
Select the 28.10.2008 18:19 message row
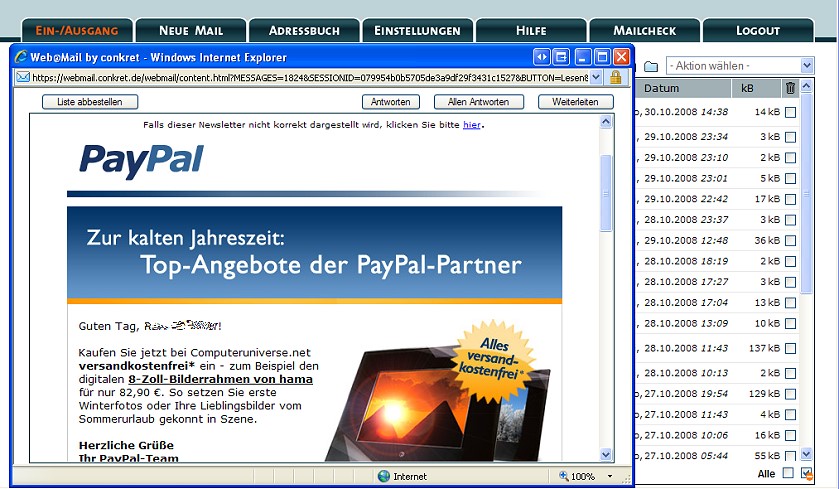(x=717, y=261)
